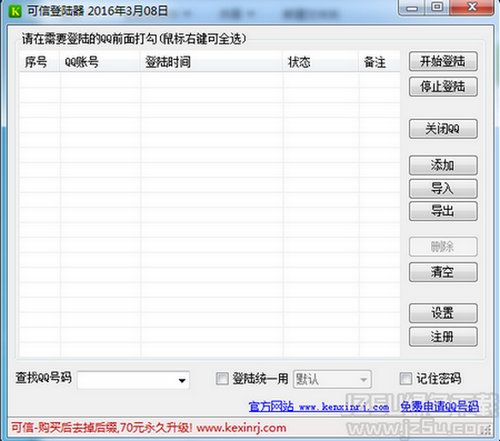
Task: Sort by the 状态 column header
Action: (321, 62)
